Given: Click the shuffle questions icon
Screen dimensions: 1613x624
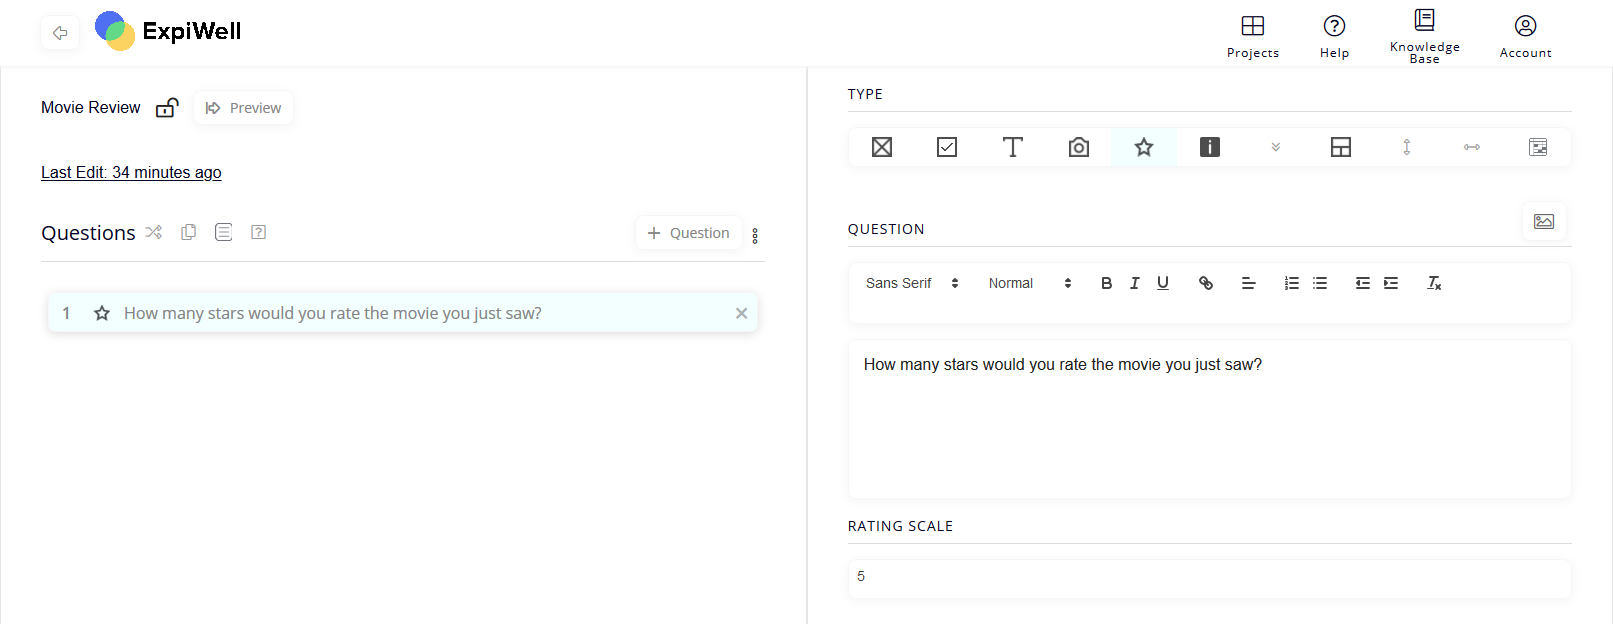Looking at the screenshot, I should [x=153, y=232].
